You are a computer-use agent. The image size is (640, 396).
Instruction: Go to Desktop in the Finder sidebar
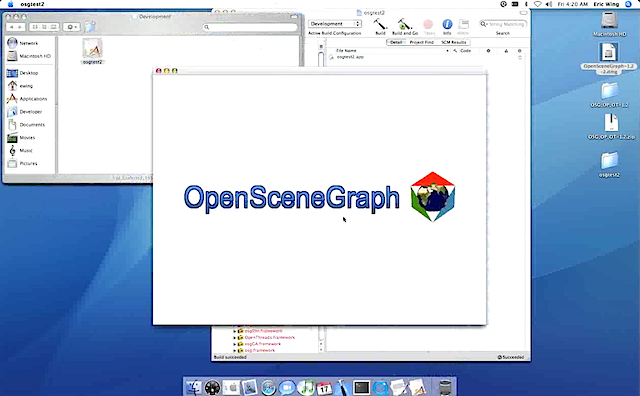22,73
